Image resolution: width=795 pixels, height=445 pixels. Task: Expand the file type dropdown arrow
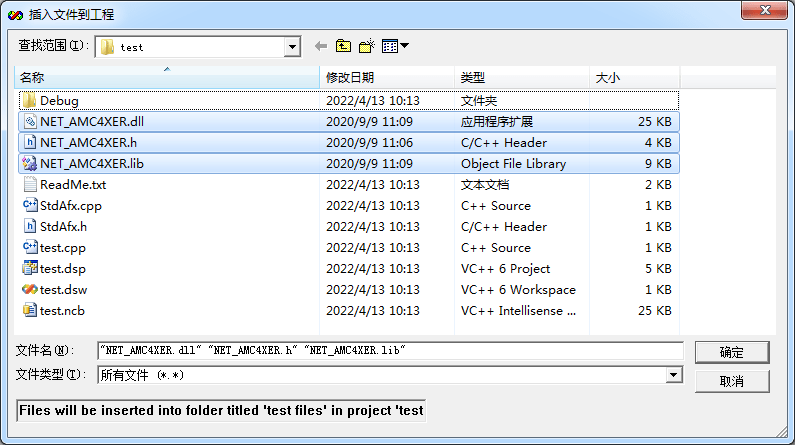(673, 375)
